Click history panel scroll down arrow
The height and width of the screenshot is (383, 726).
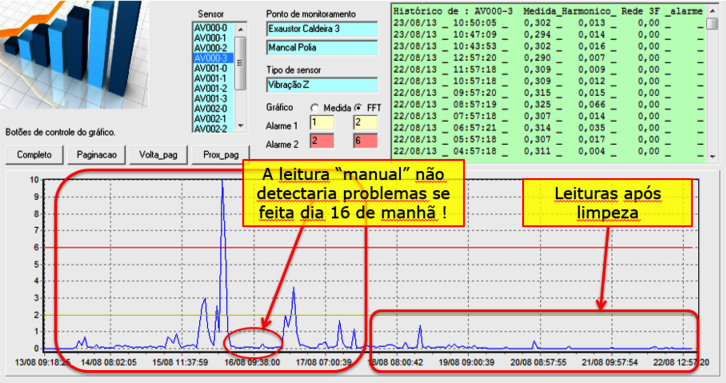click(712, 157)
